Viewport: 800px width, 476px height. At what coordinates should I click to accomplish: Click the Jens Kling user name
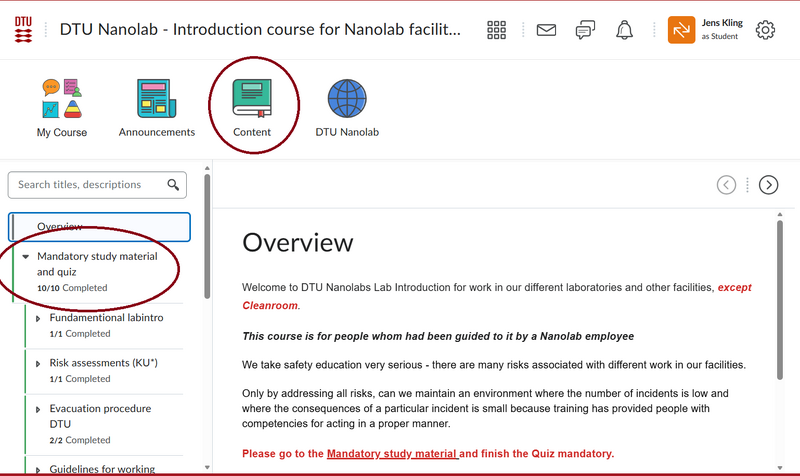click(722, 23)
